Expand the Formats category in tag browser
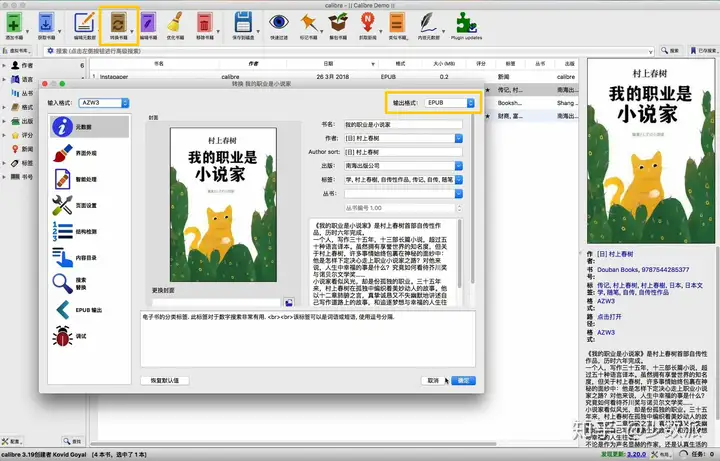This screenshot has width=720, height=461. tap(4, 107)
